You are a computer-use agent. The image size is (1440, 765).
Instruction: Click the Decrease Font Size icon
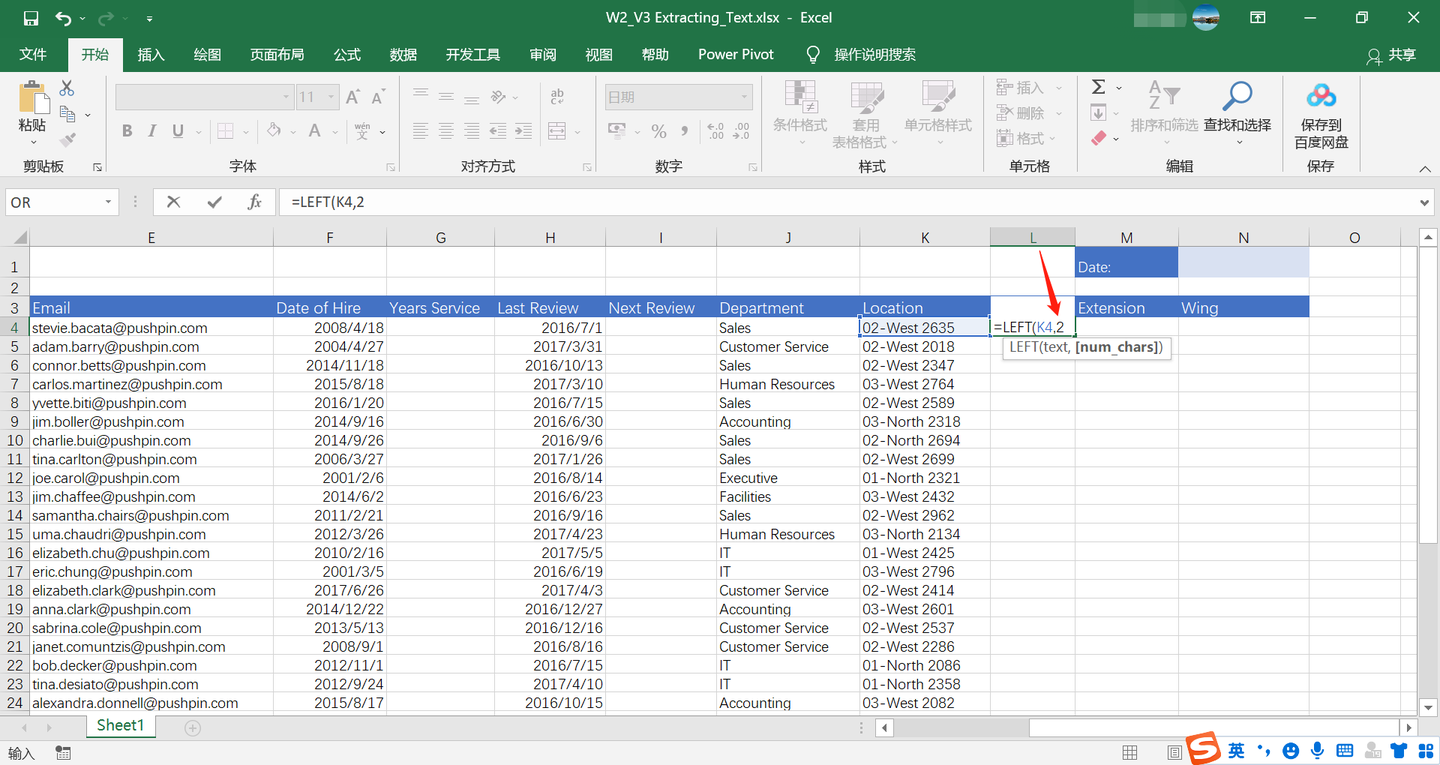click(378, 97)
